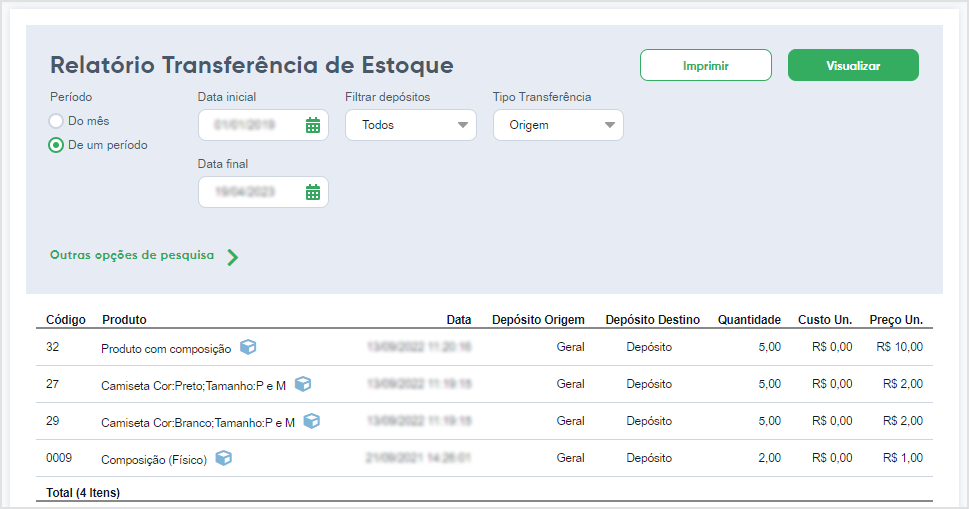Click cube icon next to Produto com composição
The width and height of the screenshot is (969, 509).
[x=248, y=347]
